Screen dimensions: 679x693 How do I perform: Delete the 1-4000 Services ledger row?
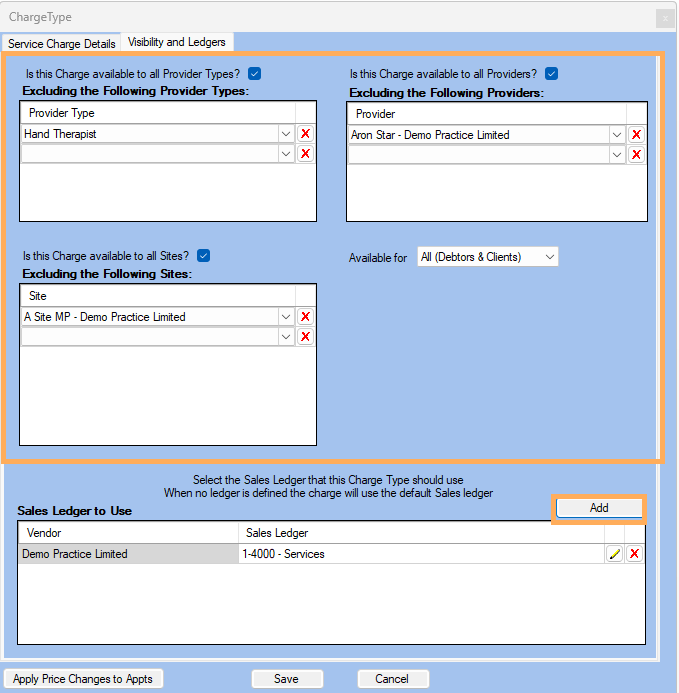[634, 554]
